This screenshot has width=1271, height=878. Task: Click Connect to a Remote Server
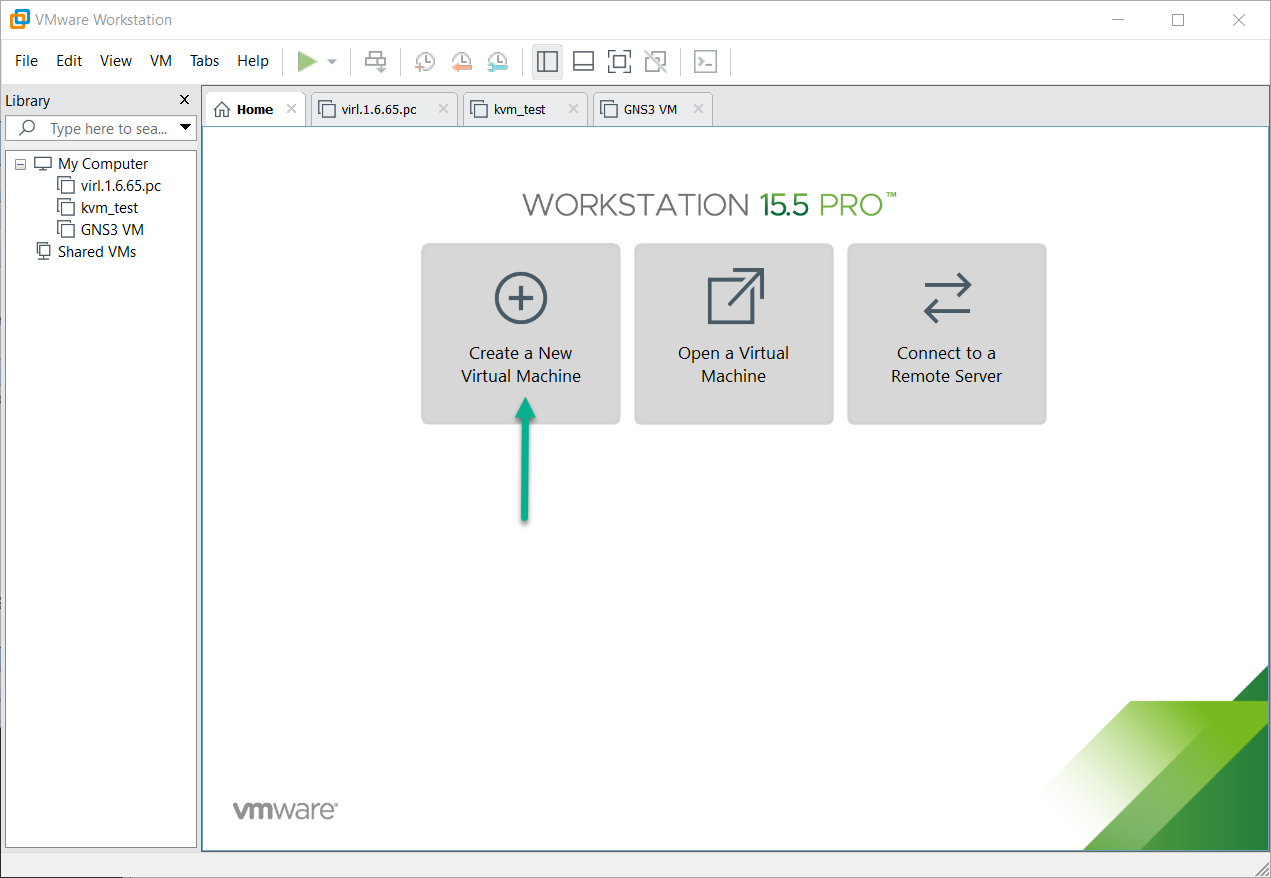click(x=947, y=334)
